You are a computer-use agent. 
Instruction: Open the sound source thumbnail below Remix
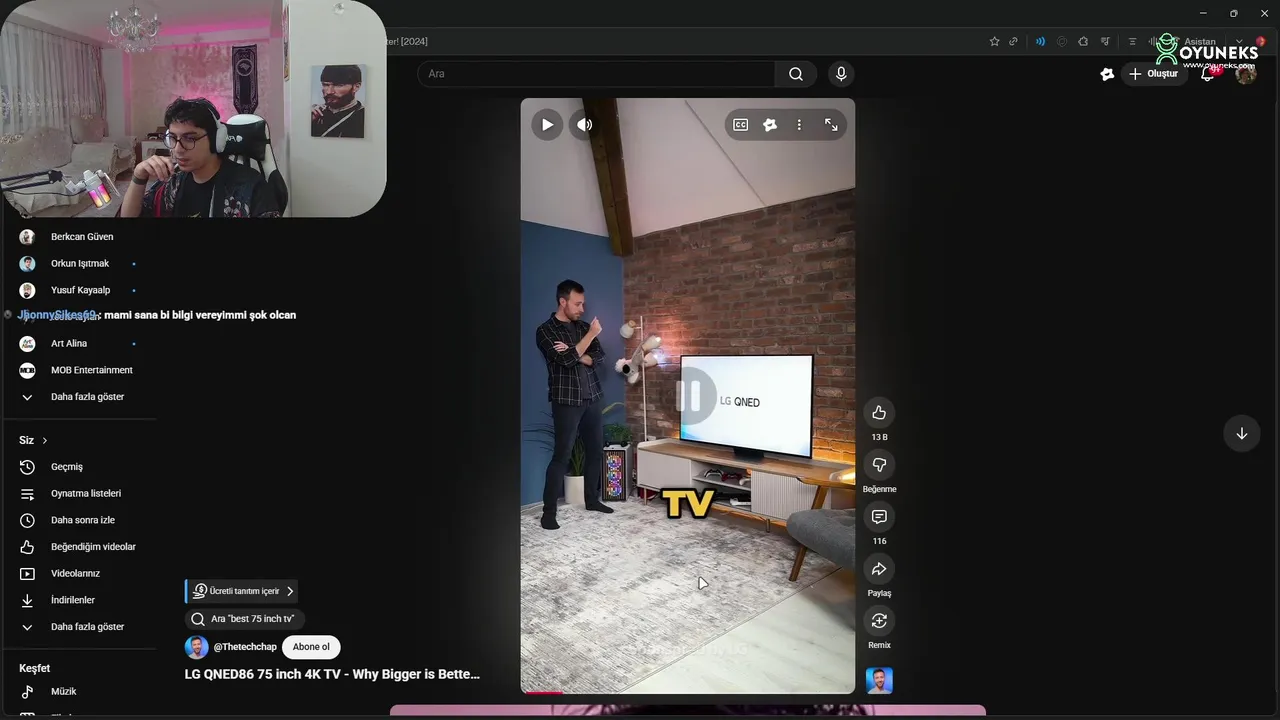879,681
